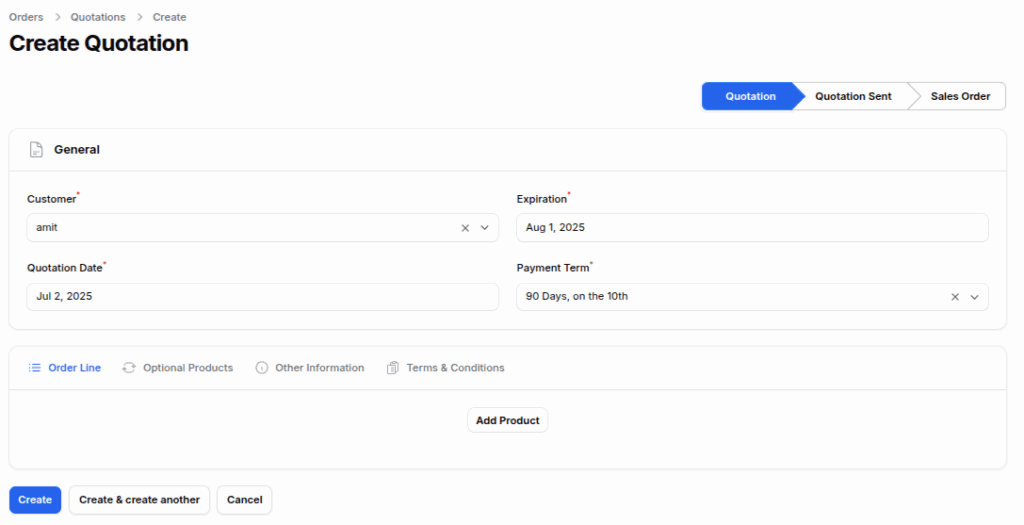The image size is (1024, 525).
Task: Switch to the Order Line tab
Action: (65, 368)
